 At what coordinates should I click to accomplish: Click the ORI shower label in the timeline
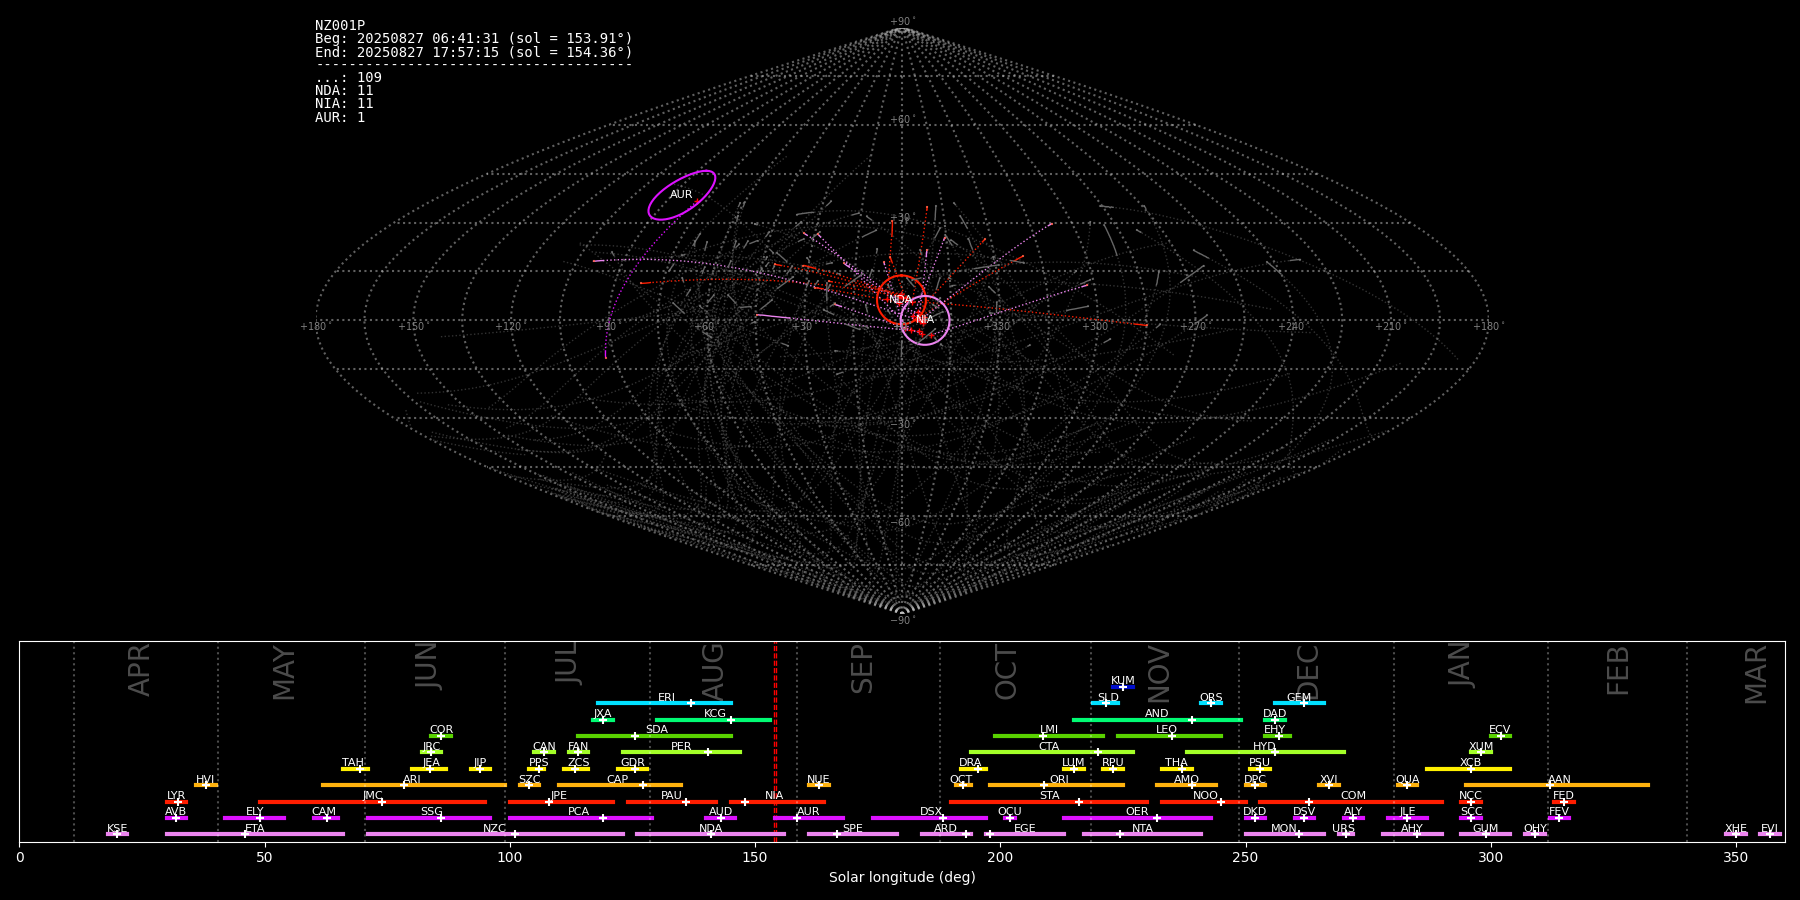1059,780
